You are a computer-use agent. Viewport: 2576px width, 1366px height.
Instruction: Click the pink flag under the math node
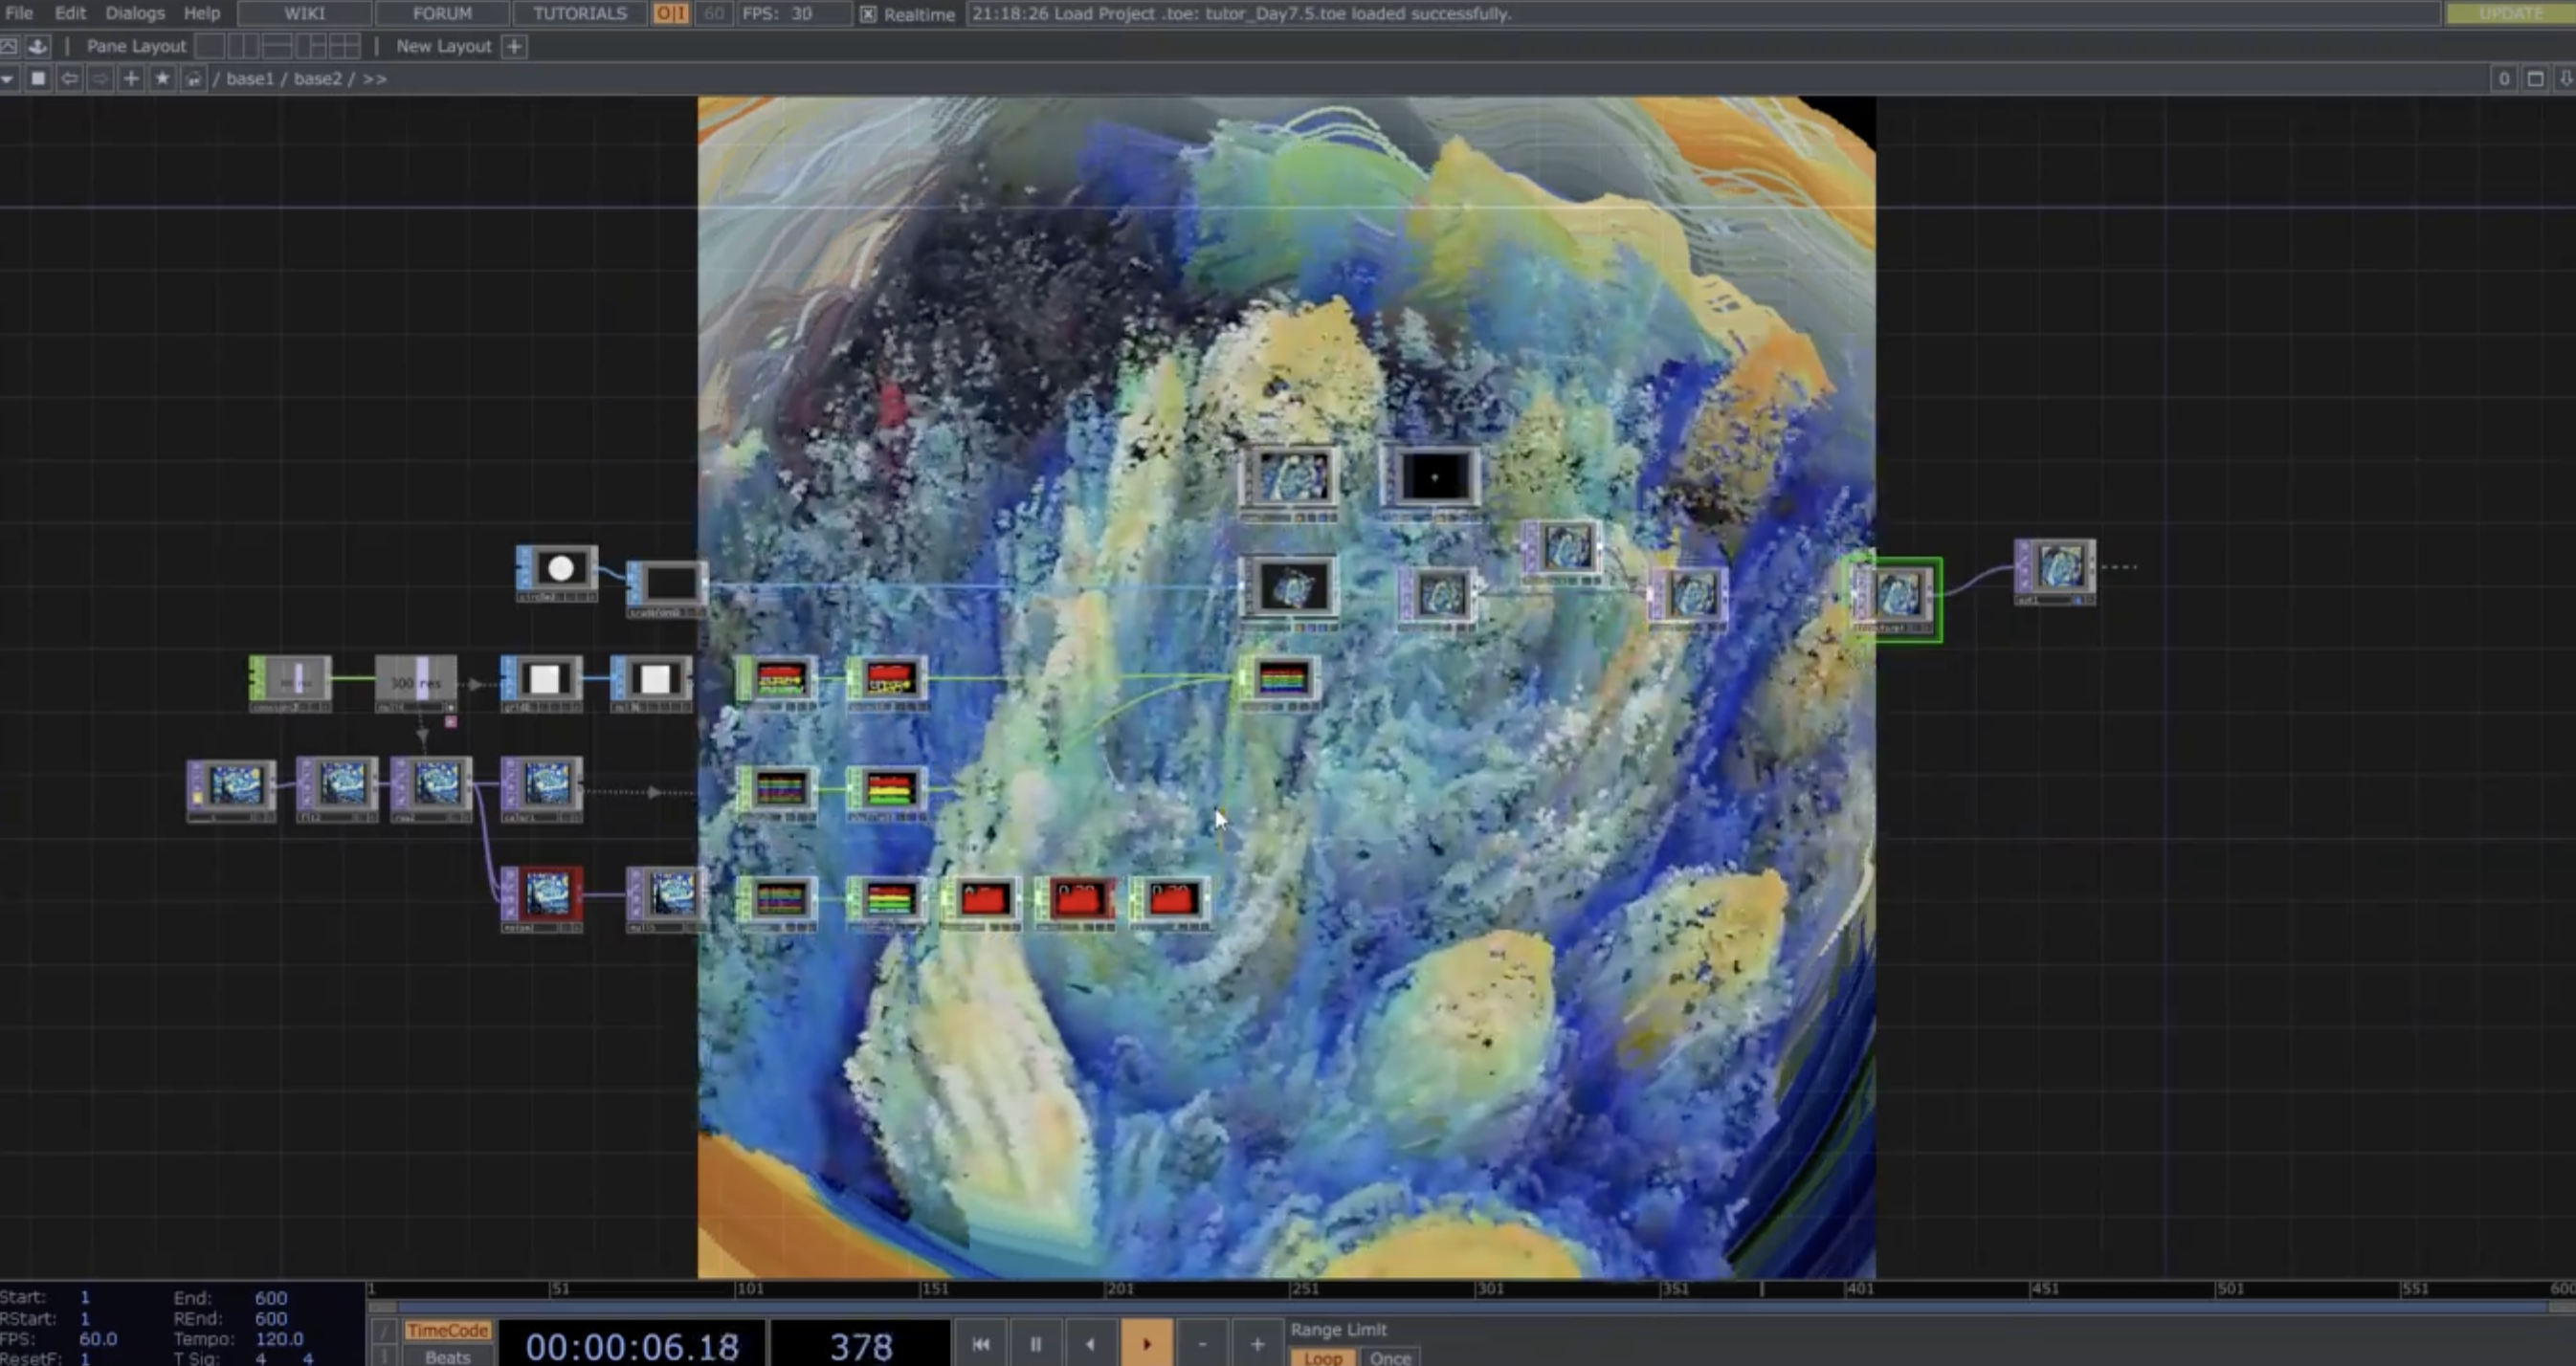tap(450, 721)
